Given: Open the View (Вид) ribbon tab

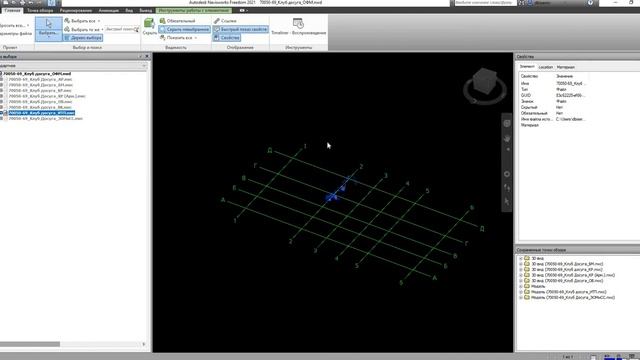Looking at the screenshot, I should (129, 11).
